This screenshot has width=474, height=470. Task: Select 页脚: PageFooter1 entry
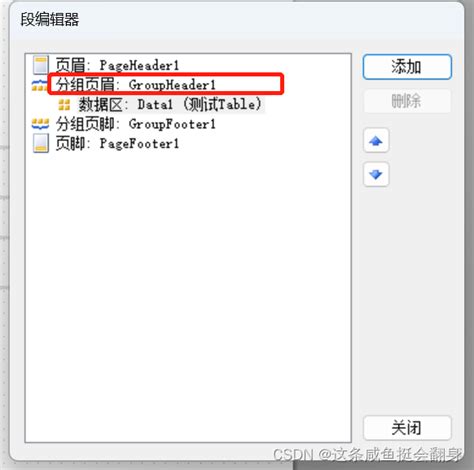coord(117,144)
